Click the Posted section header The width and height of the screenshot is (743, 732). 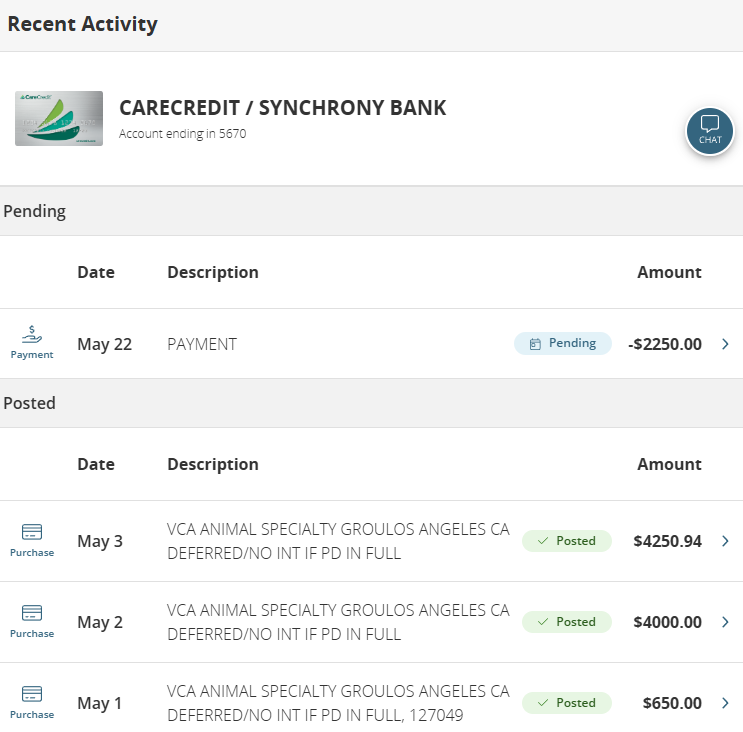pyautogui.click(x=372, y=403)
